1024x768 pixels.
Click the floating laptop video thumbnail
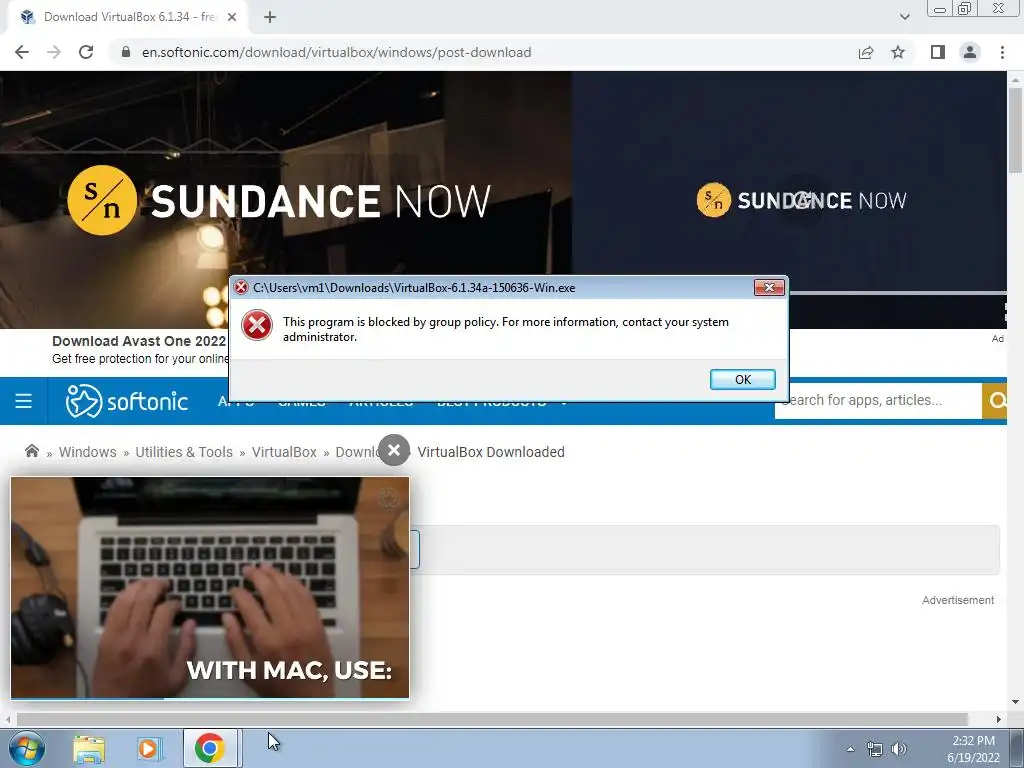(210, 588)
